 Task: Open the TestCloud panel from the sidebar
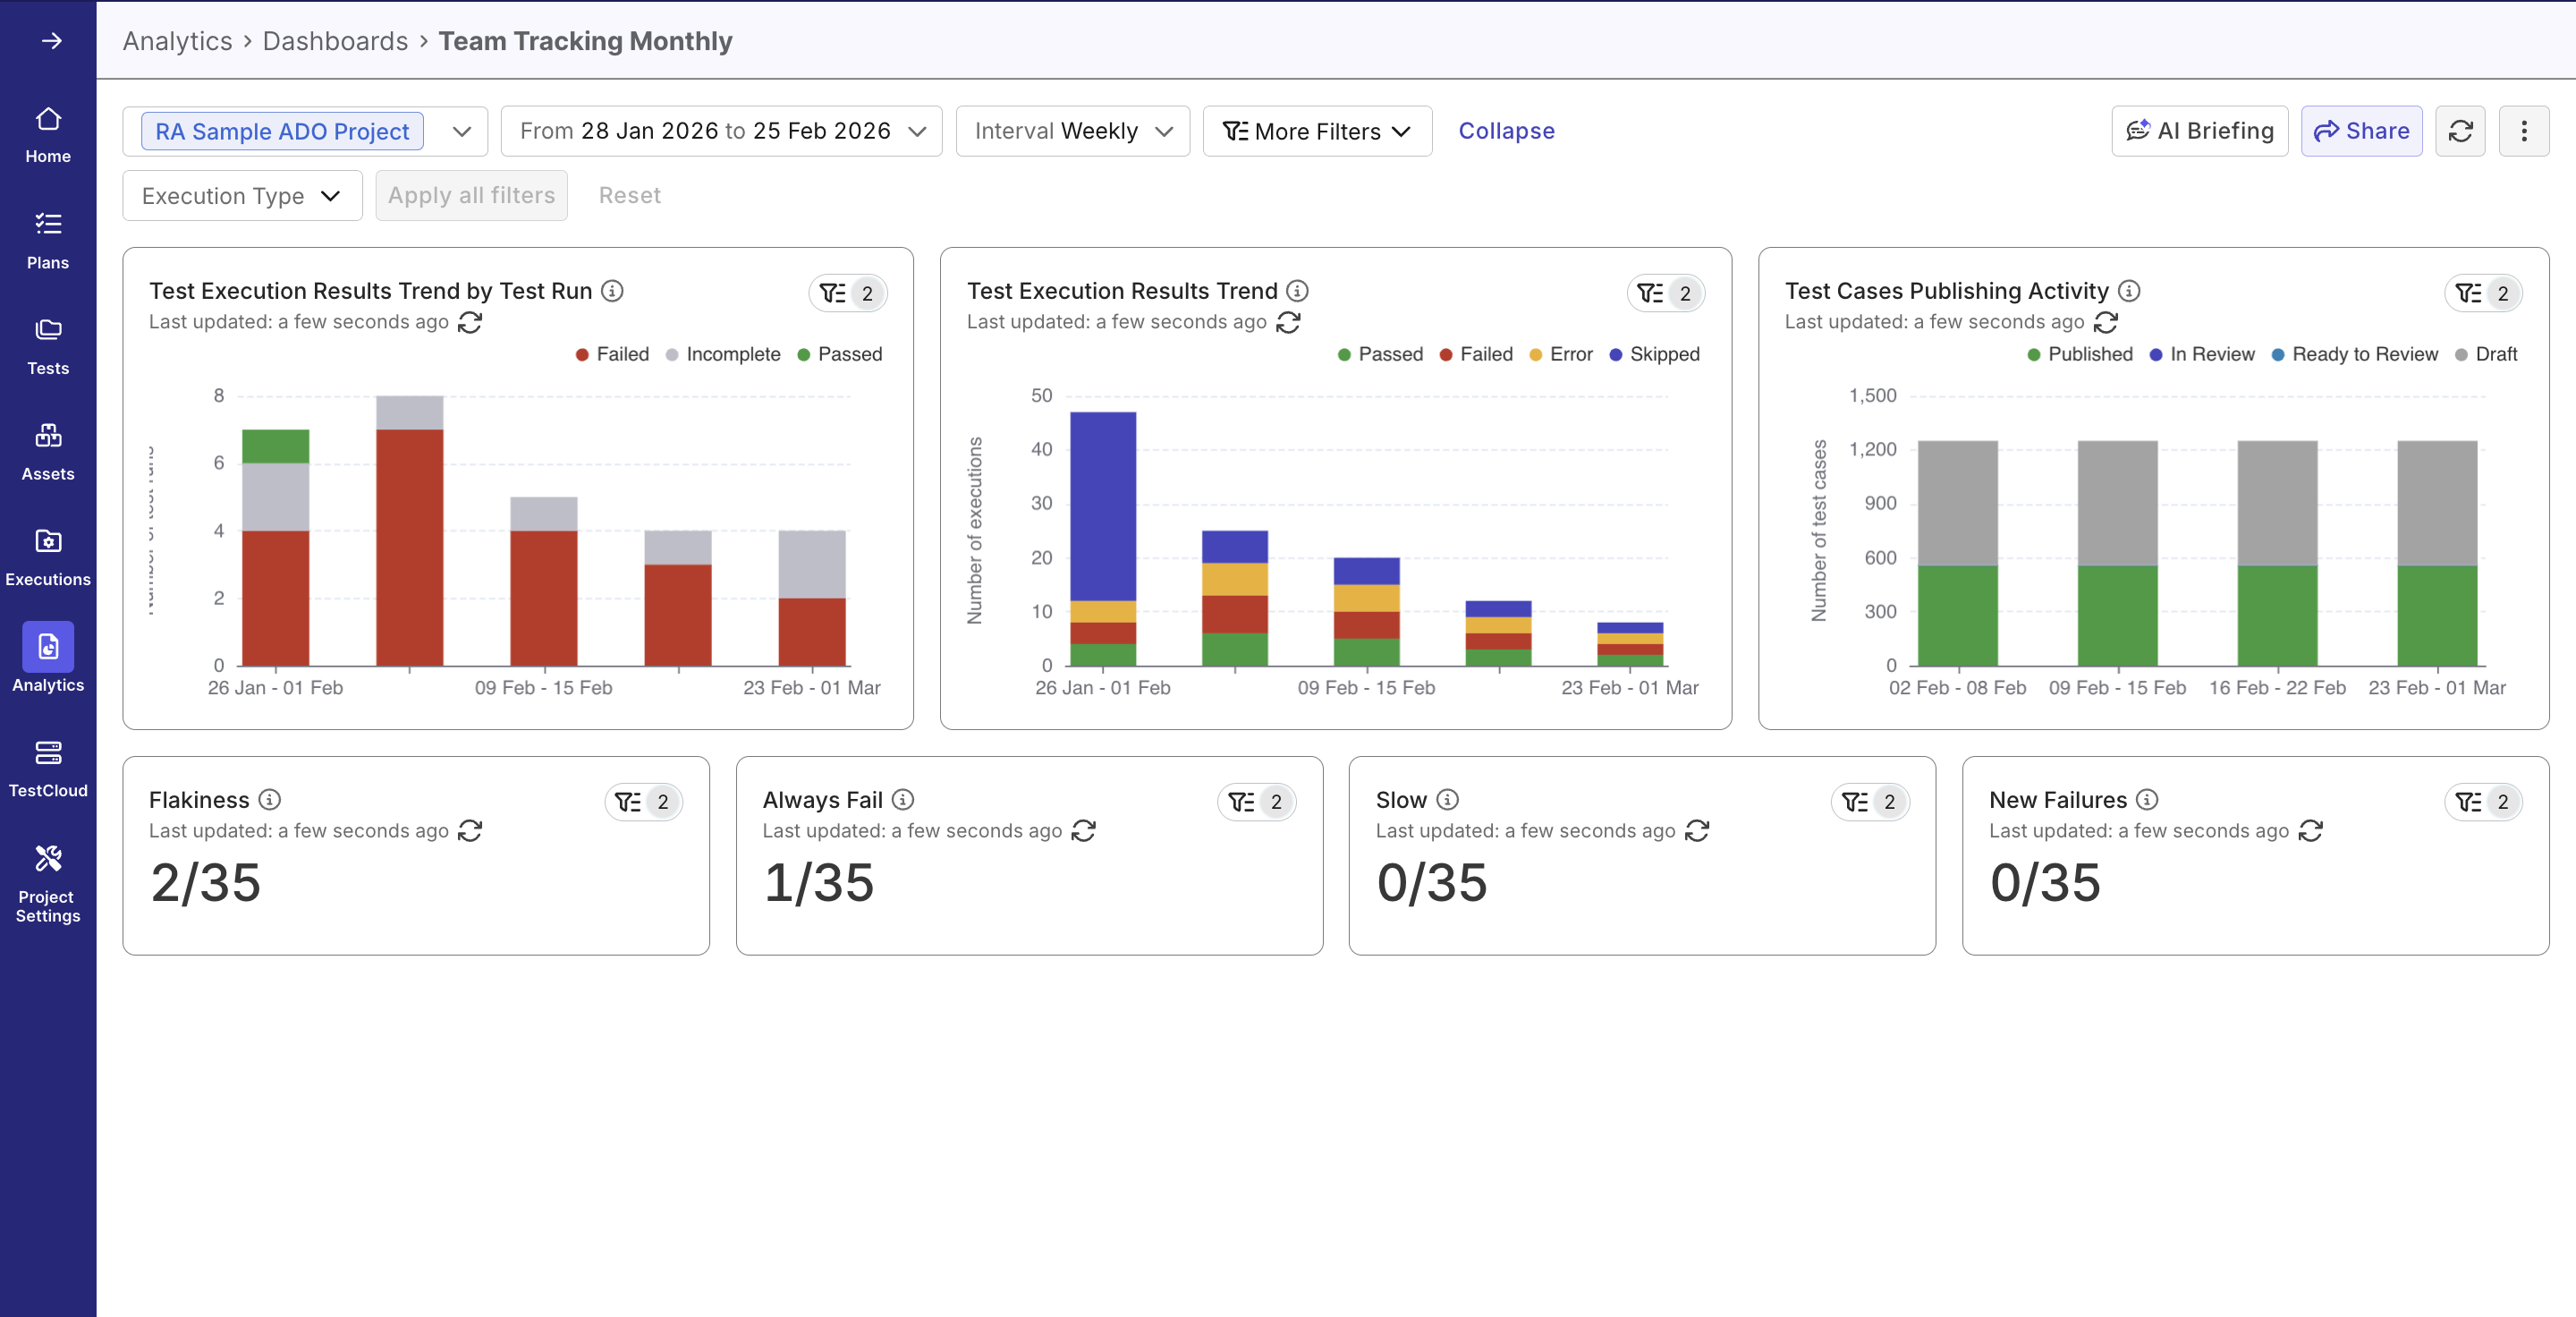[x=48, y=767]
